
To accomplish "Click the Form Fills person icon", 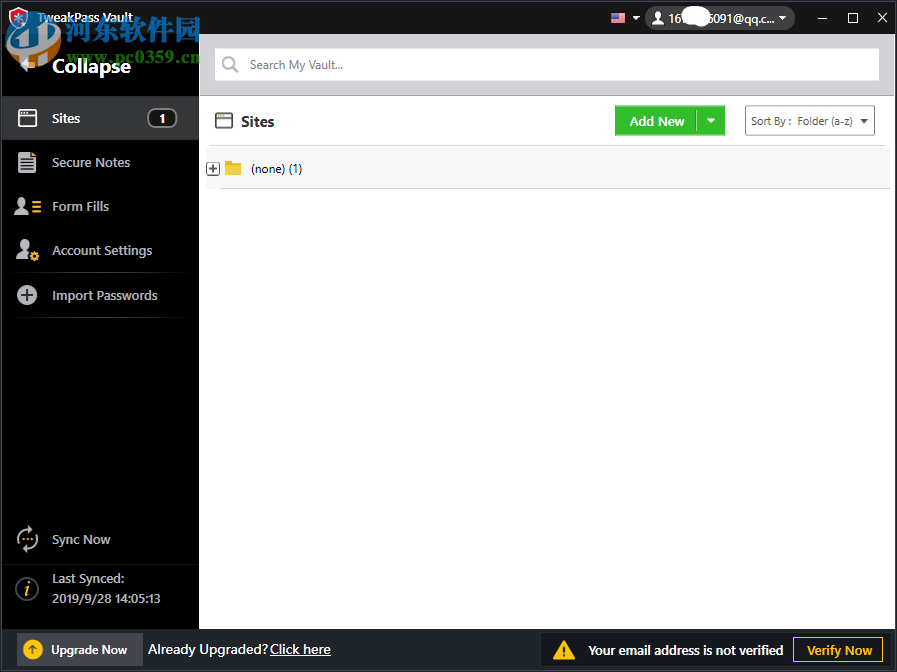I will click(x=27, y=206).
